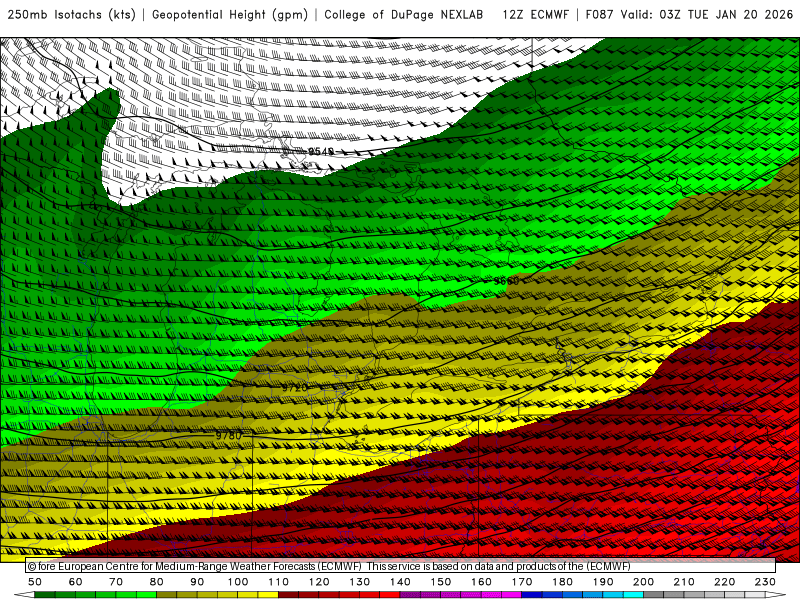Select the cyan swatch ending at 200
800x600 pixels.
[x=633, y=595]
